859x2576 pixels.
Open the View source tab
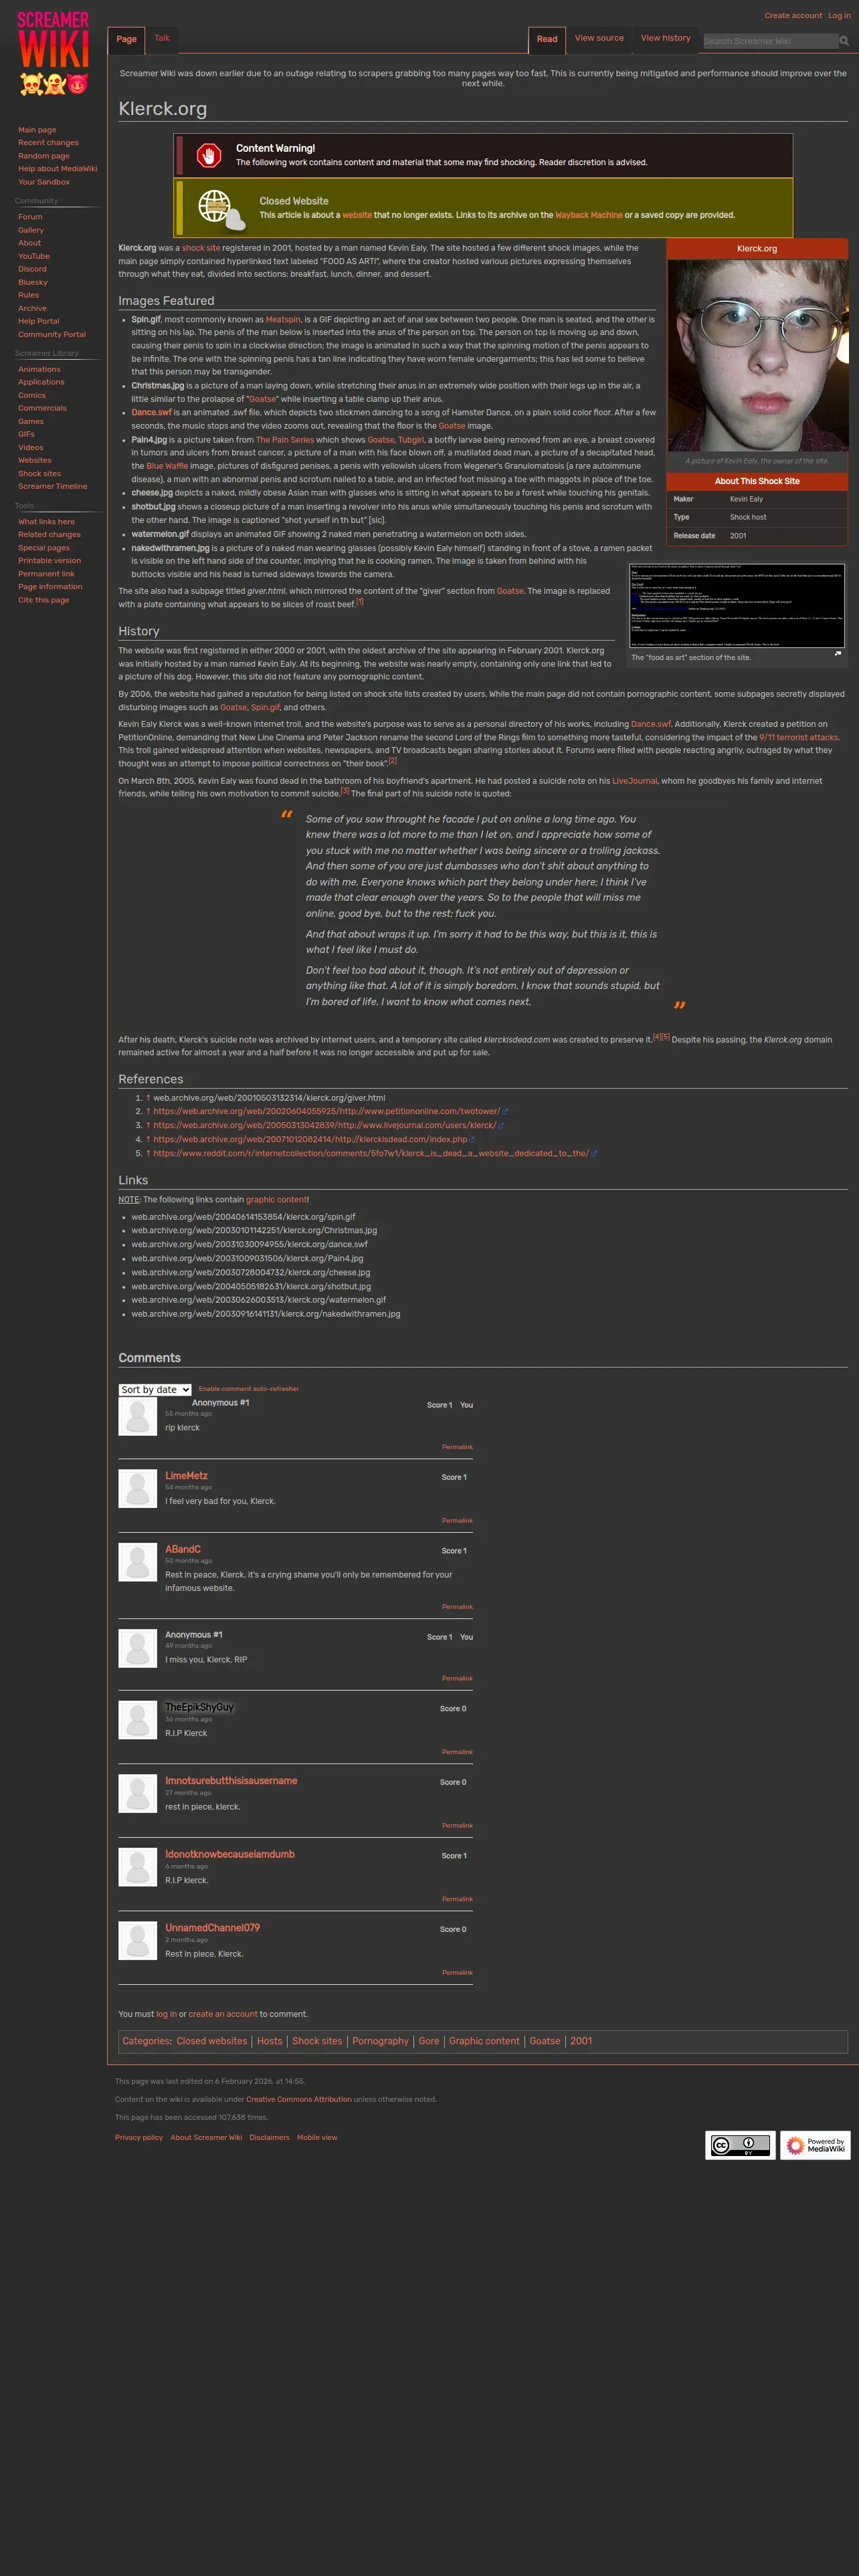coord(599,38)
